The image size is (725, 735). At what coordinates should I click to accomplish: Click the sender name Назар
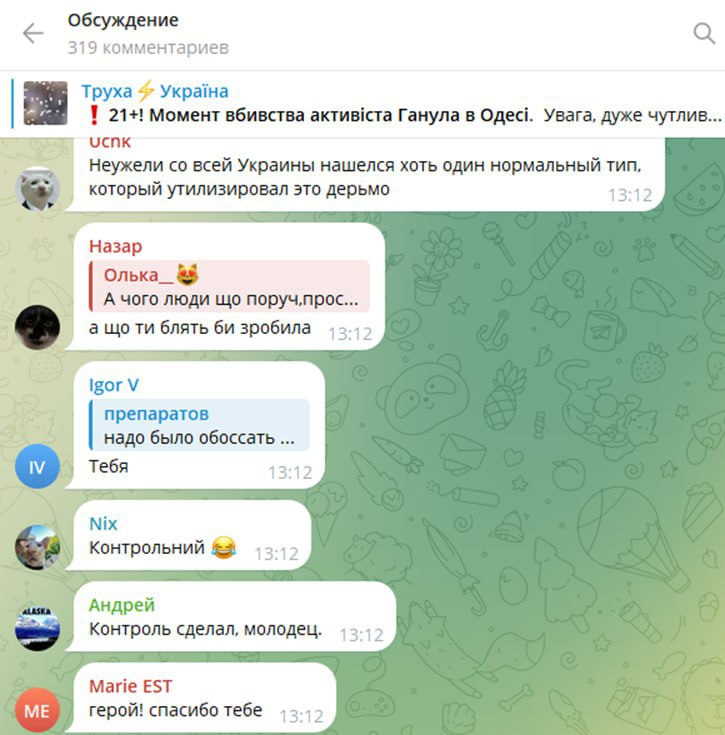[115, 246]
